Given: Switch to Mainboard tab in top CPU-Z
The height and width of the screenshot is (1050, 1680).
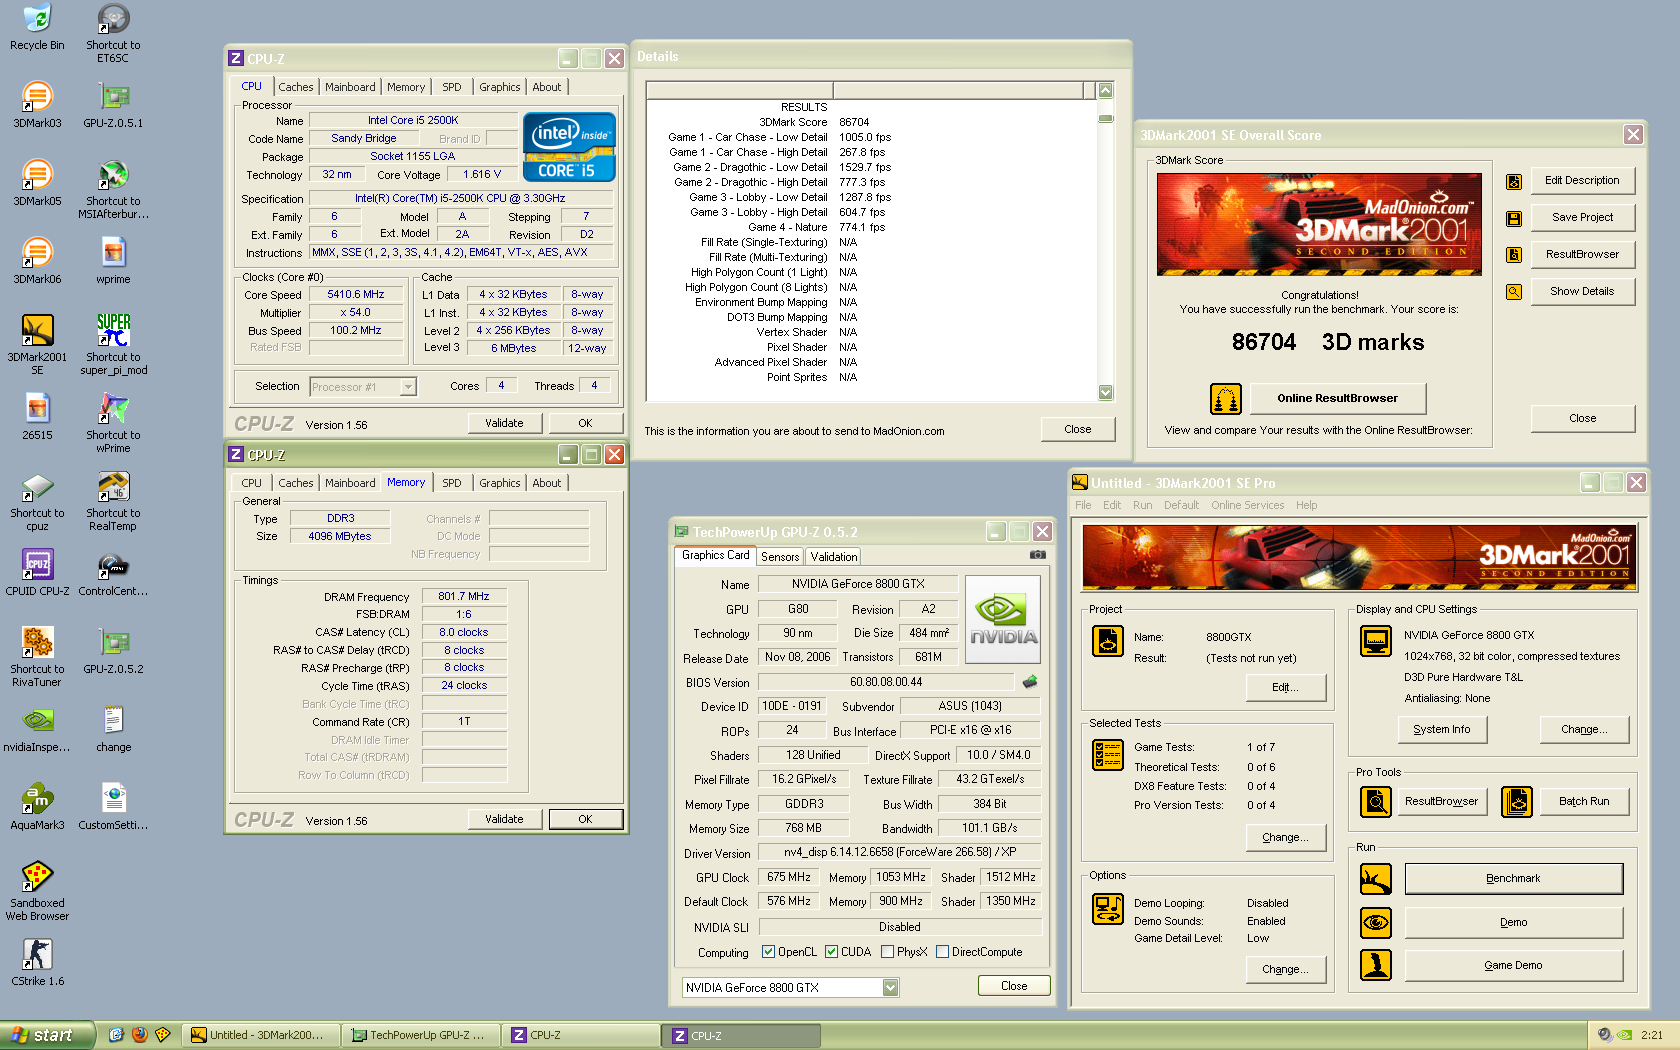Looking at the screenshot, I should click(350, 87).
